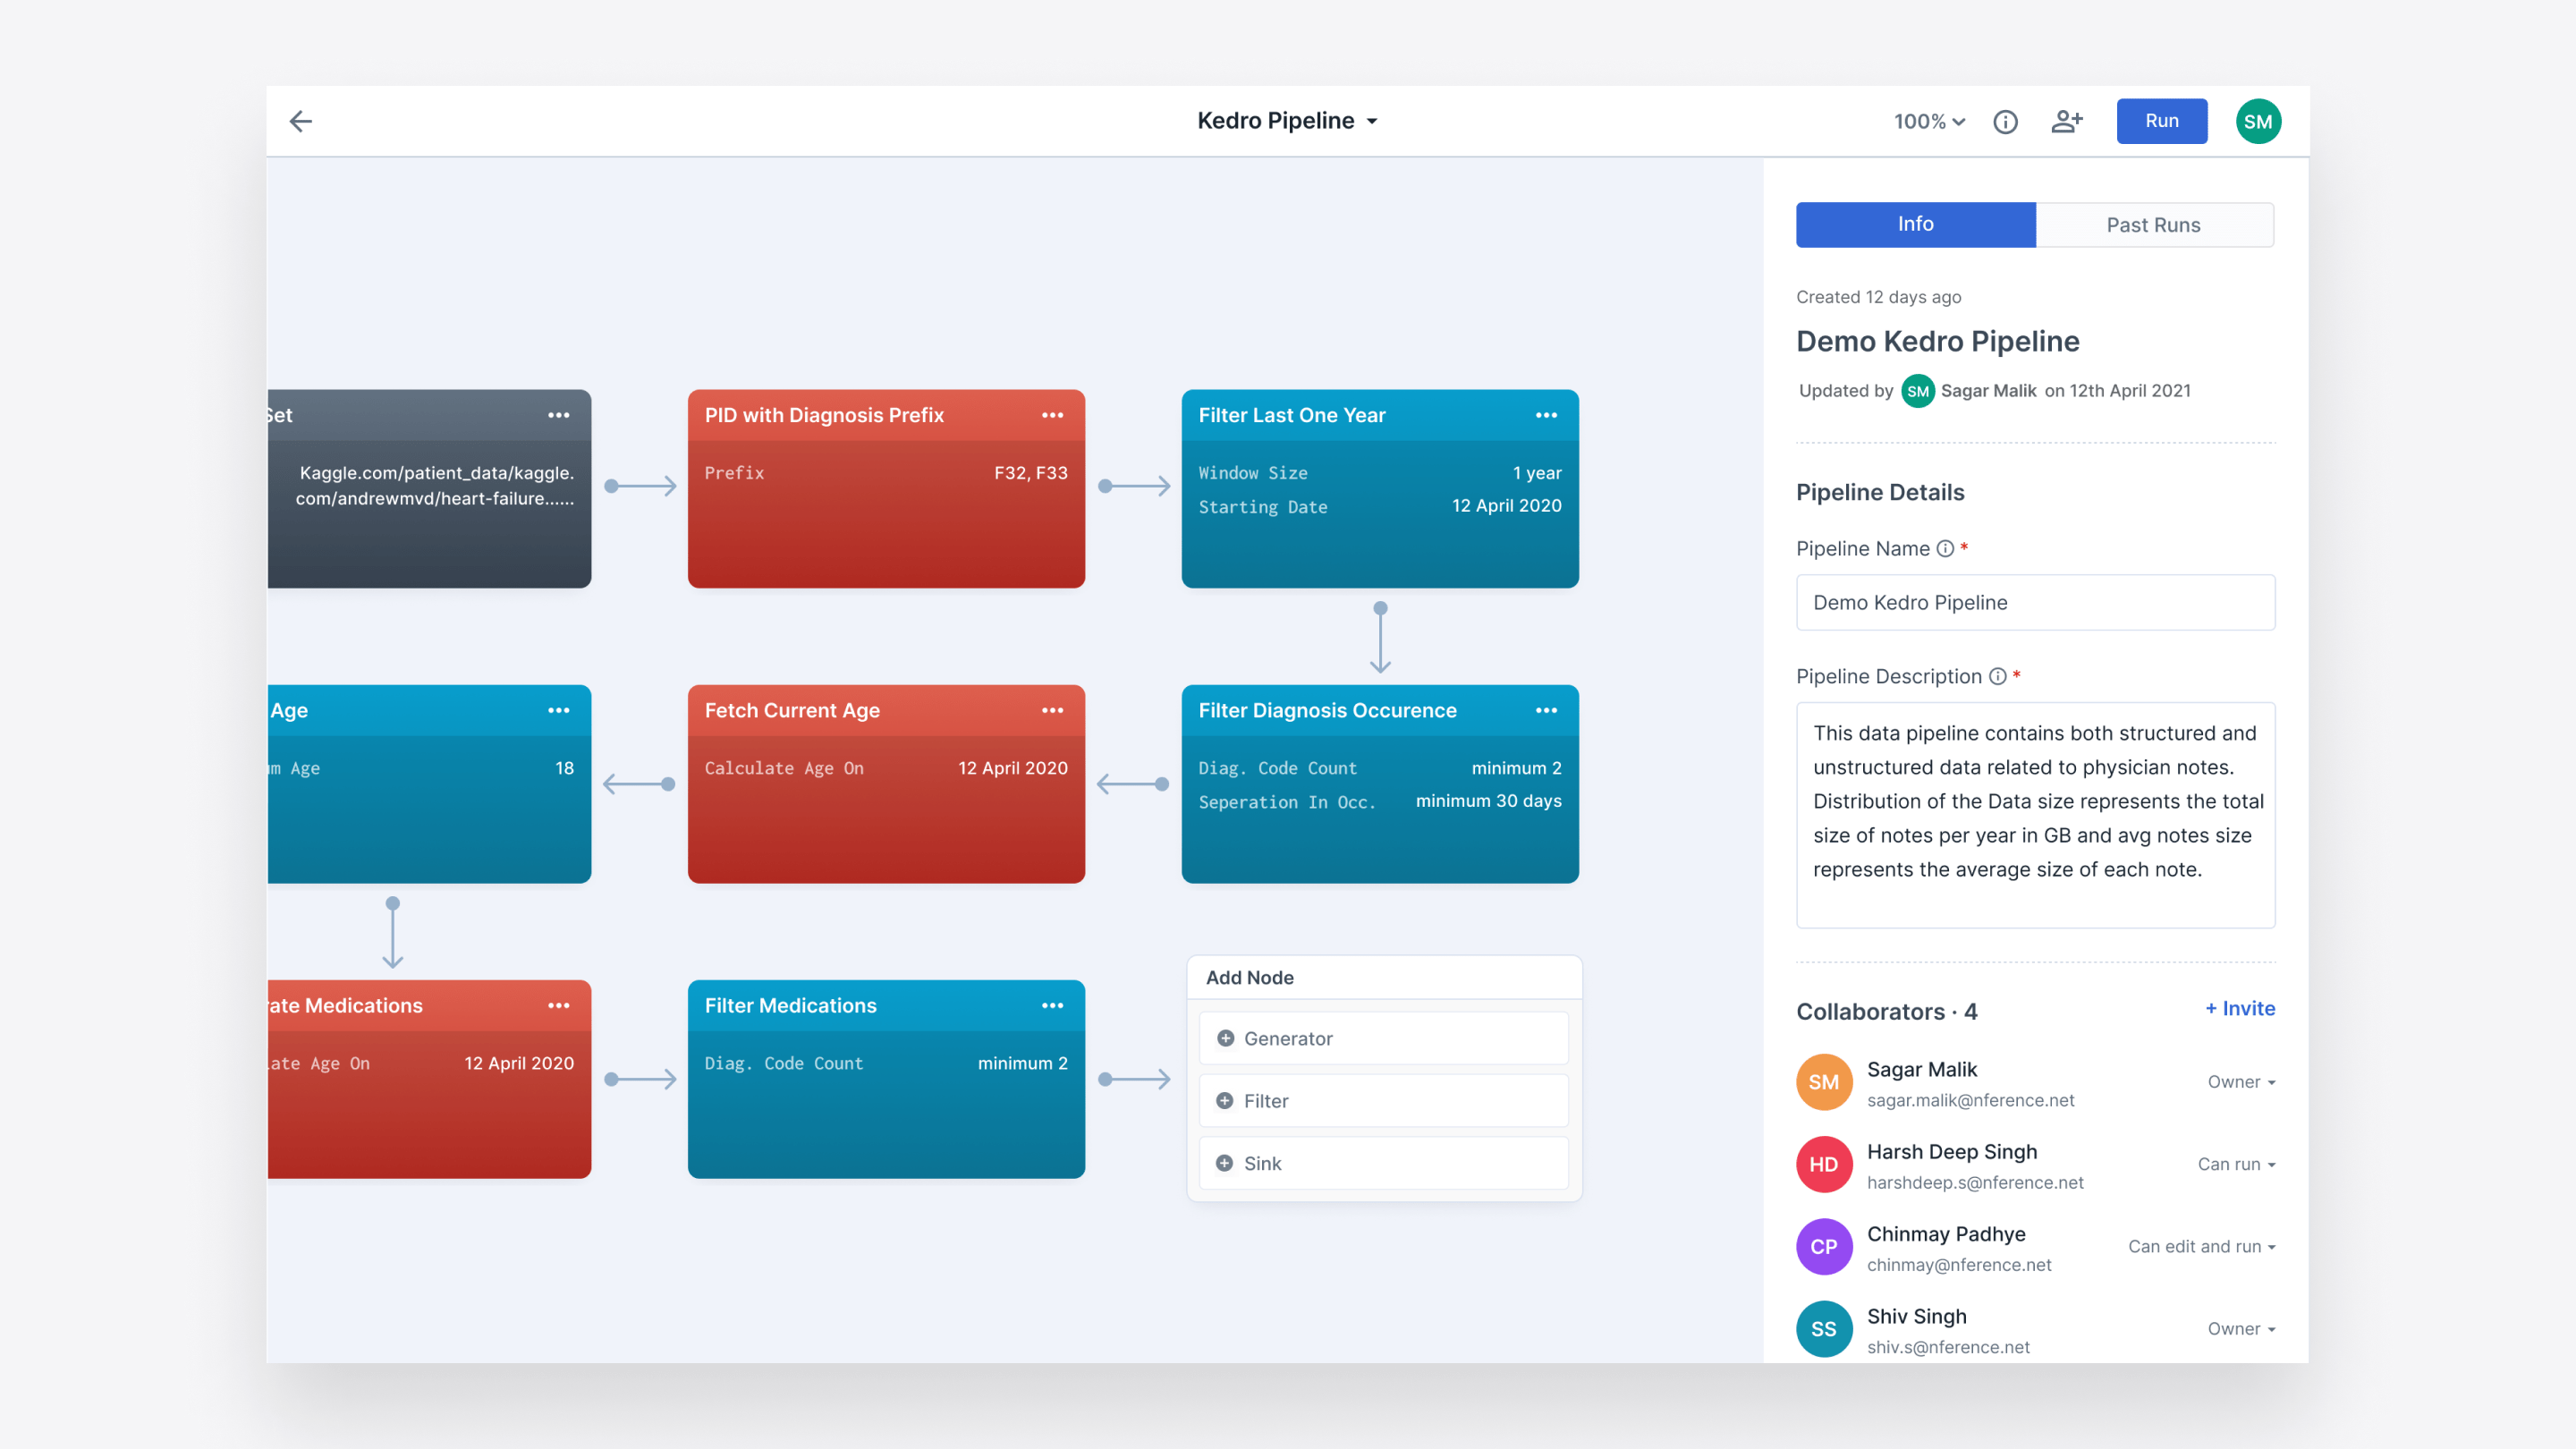Click the + Invite link
2576x1449 pixels.
point(2240,1008)
